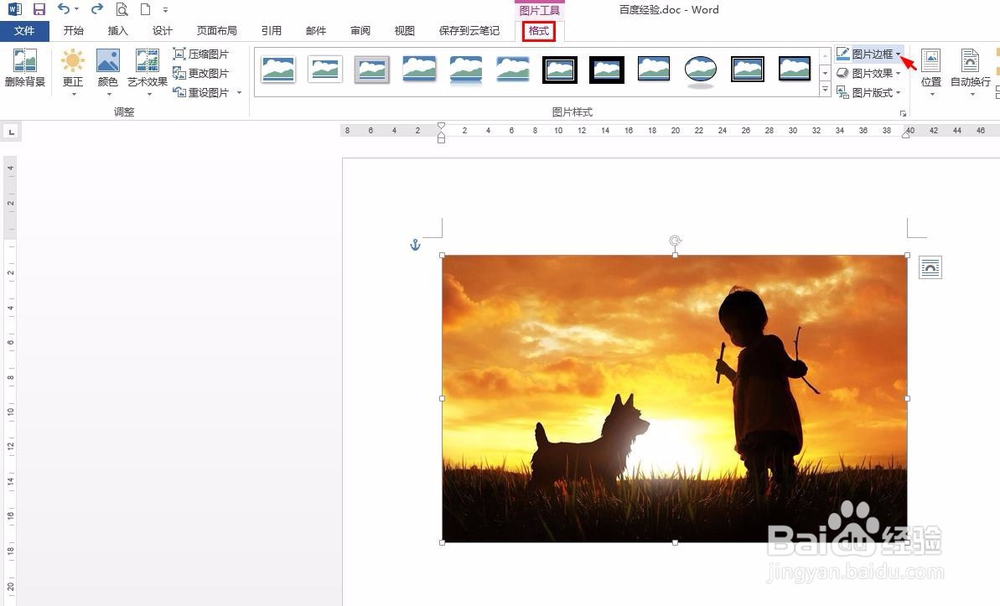This screenshot has width=1000, height=606.
Task: Open the quick access toolbar customize arrow
Action: click(165, 10)
